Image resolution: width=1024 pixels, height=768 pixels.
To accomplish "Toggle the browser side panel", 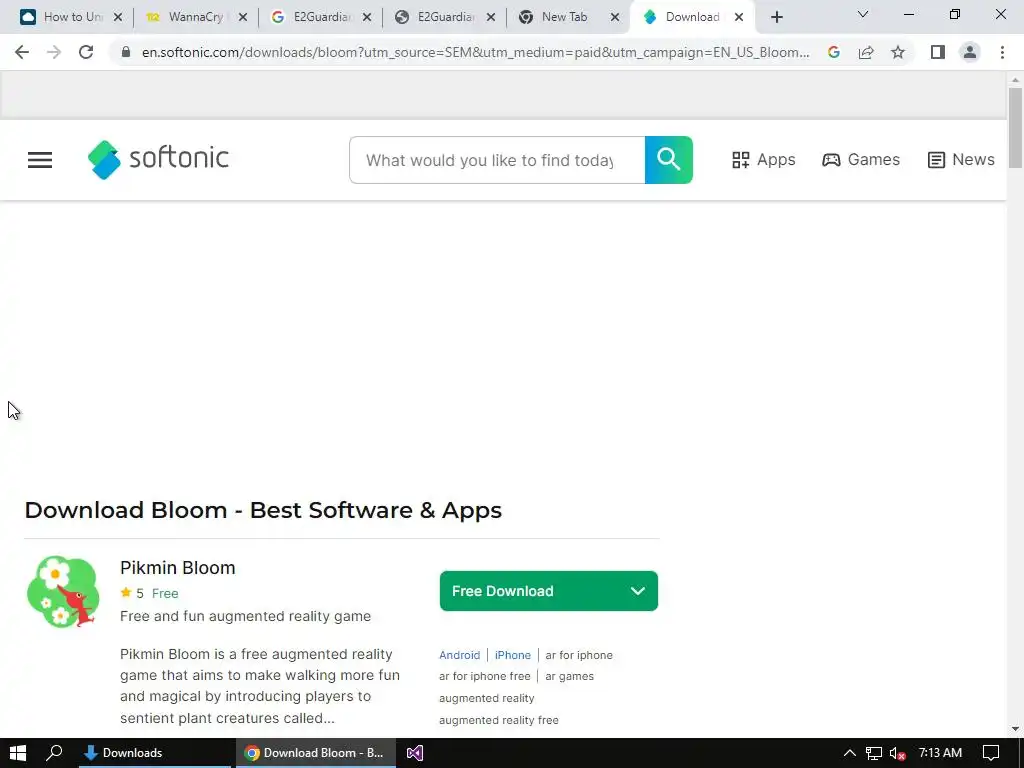I will click(x=938, y=52).
